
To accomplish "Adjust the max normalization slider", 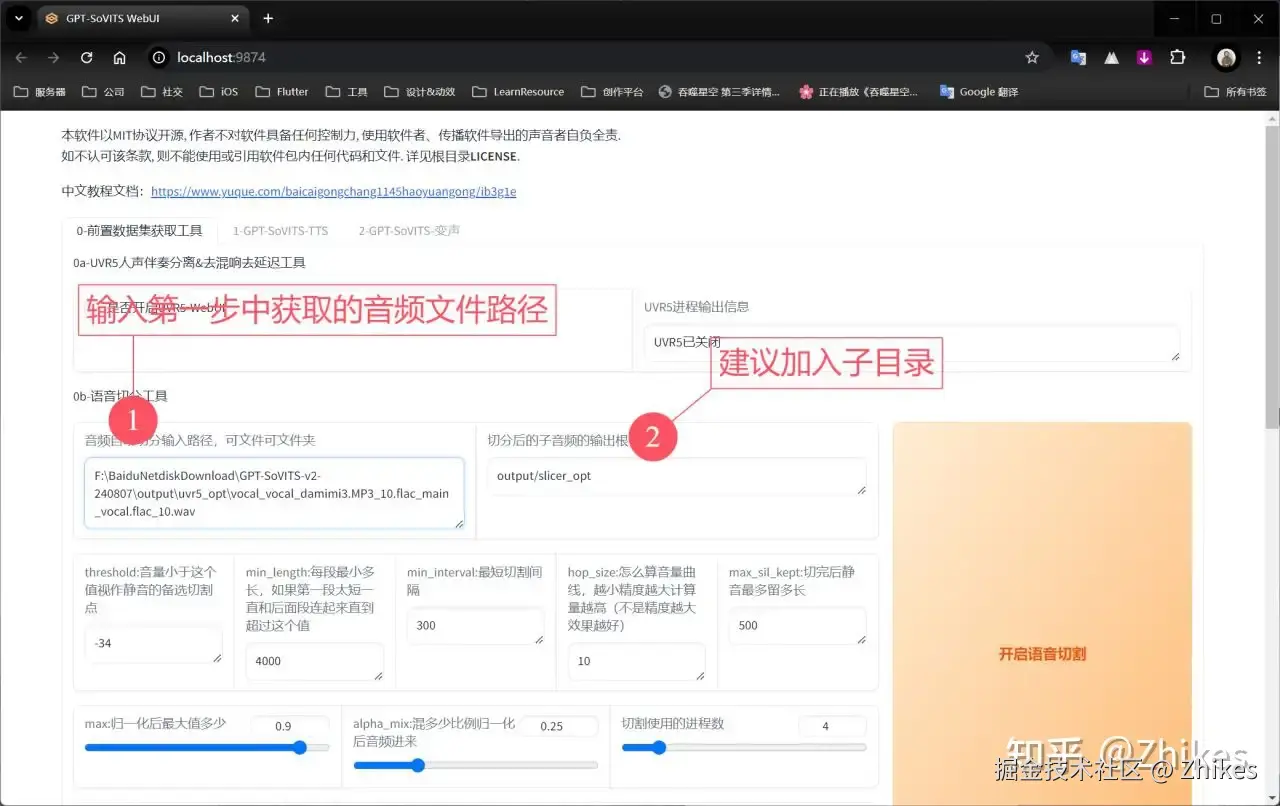I will pyautogui.click(x=207, y=747).
